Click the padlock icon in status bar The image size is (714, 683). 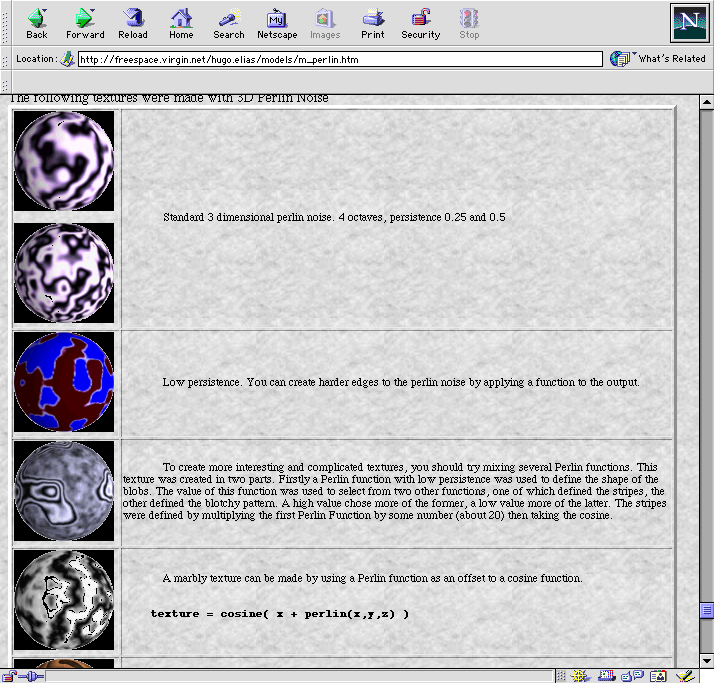click(9, 676)
